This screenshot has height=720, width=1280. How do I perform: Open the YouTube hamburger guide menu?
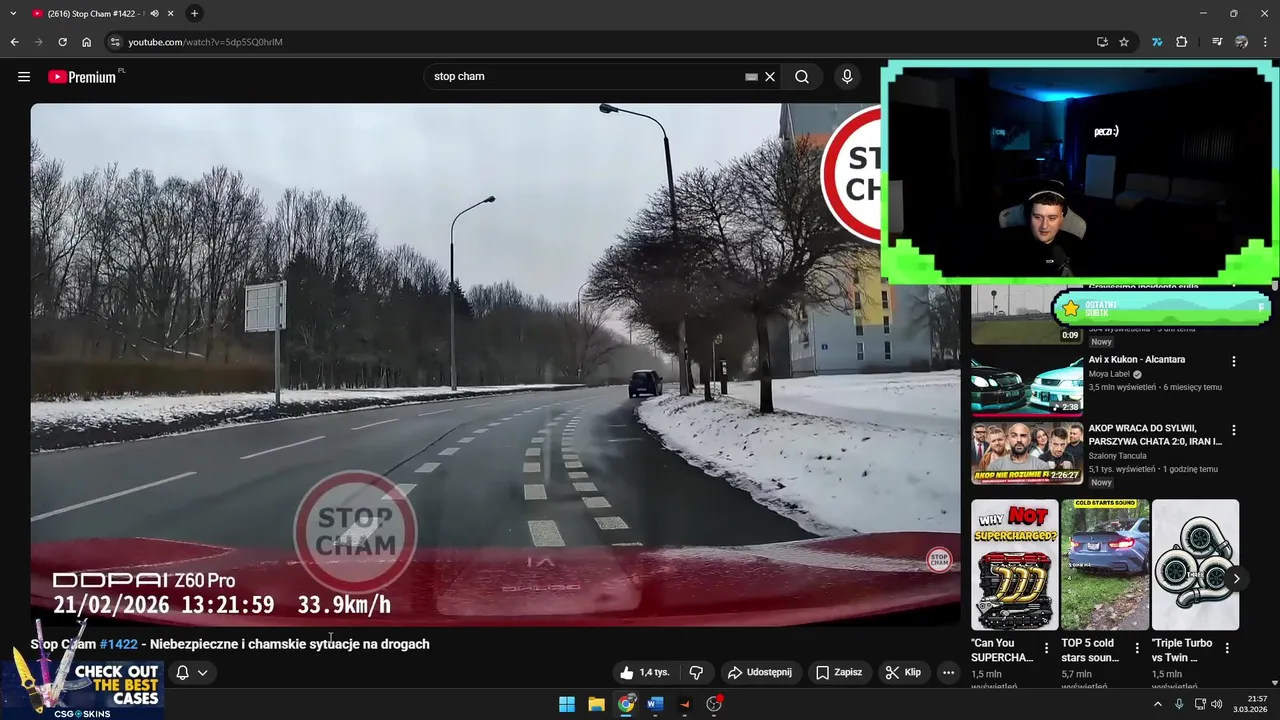pos(24,77)
